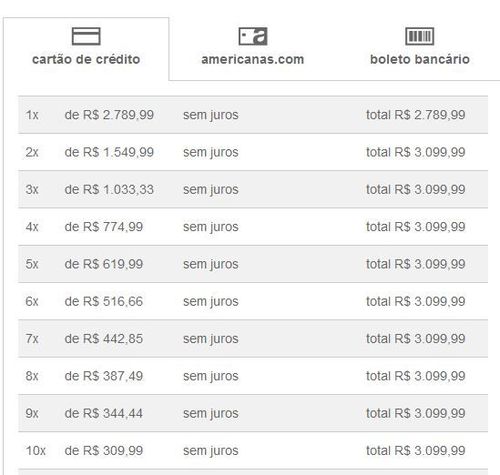Click total R$ 2.789,99 in first row
The image size is (500, 475).
point(416,115)
